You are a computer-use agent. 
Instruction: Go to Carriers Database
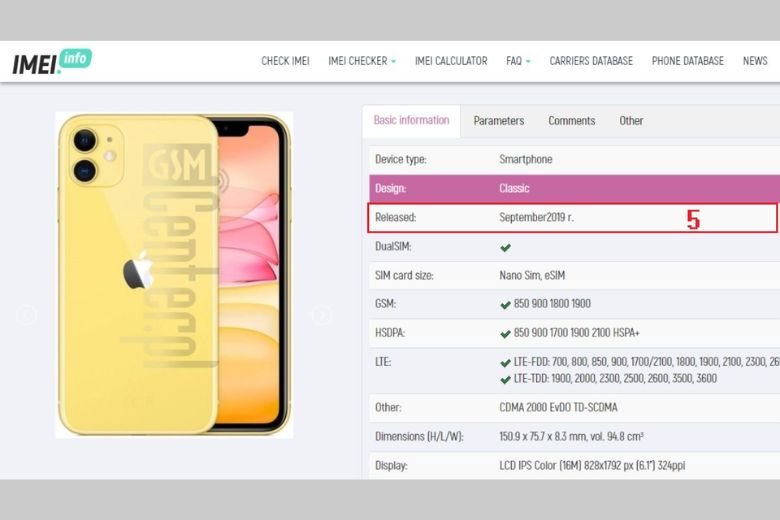pyautogui.click(x=591, y=61)
